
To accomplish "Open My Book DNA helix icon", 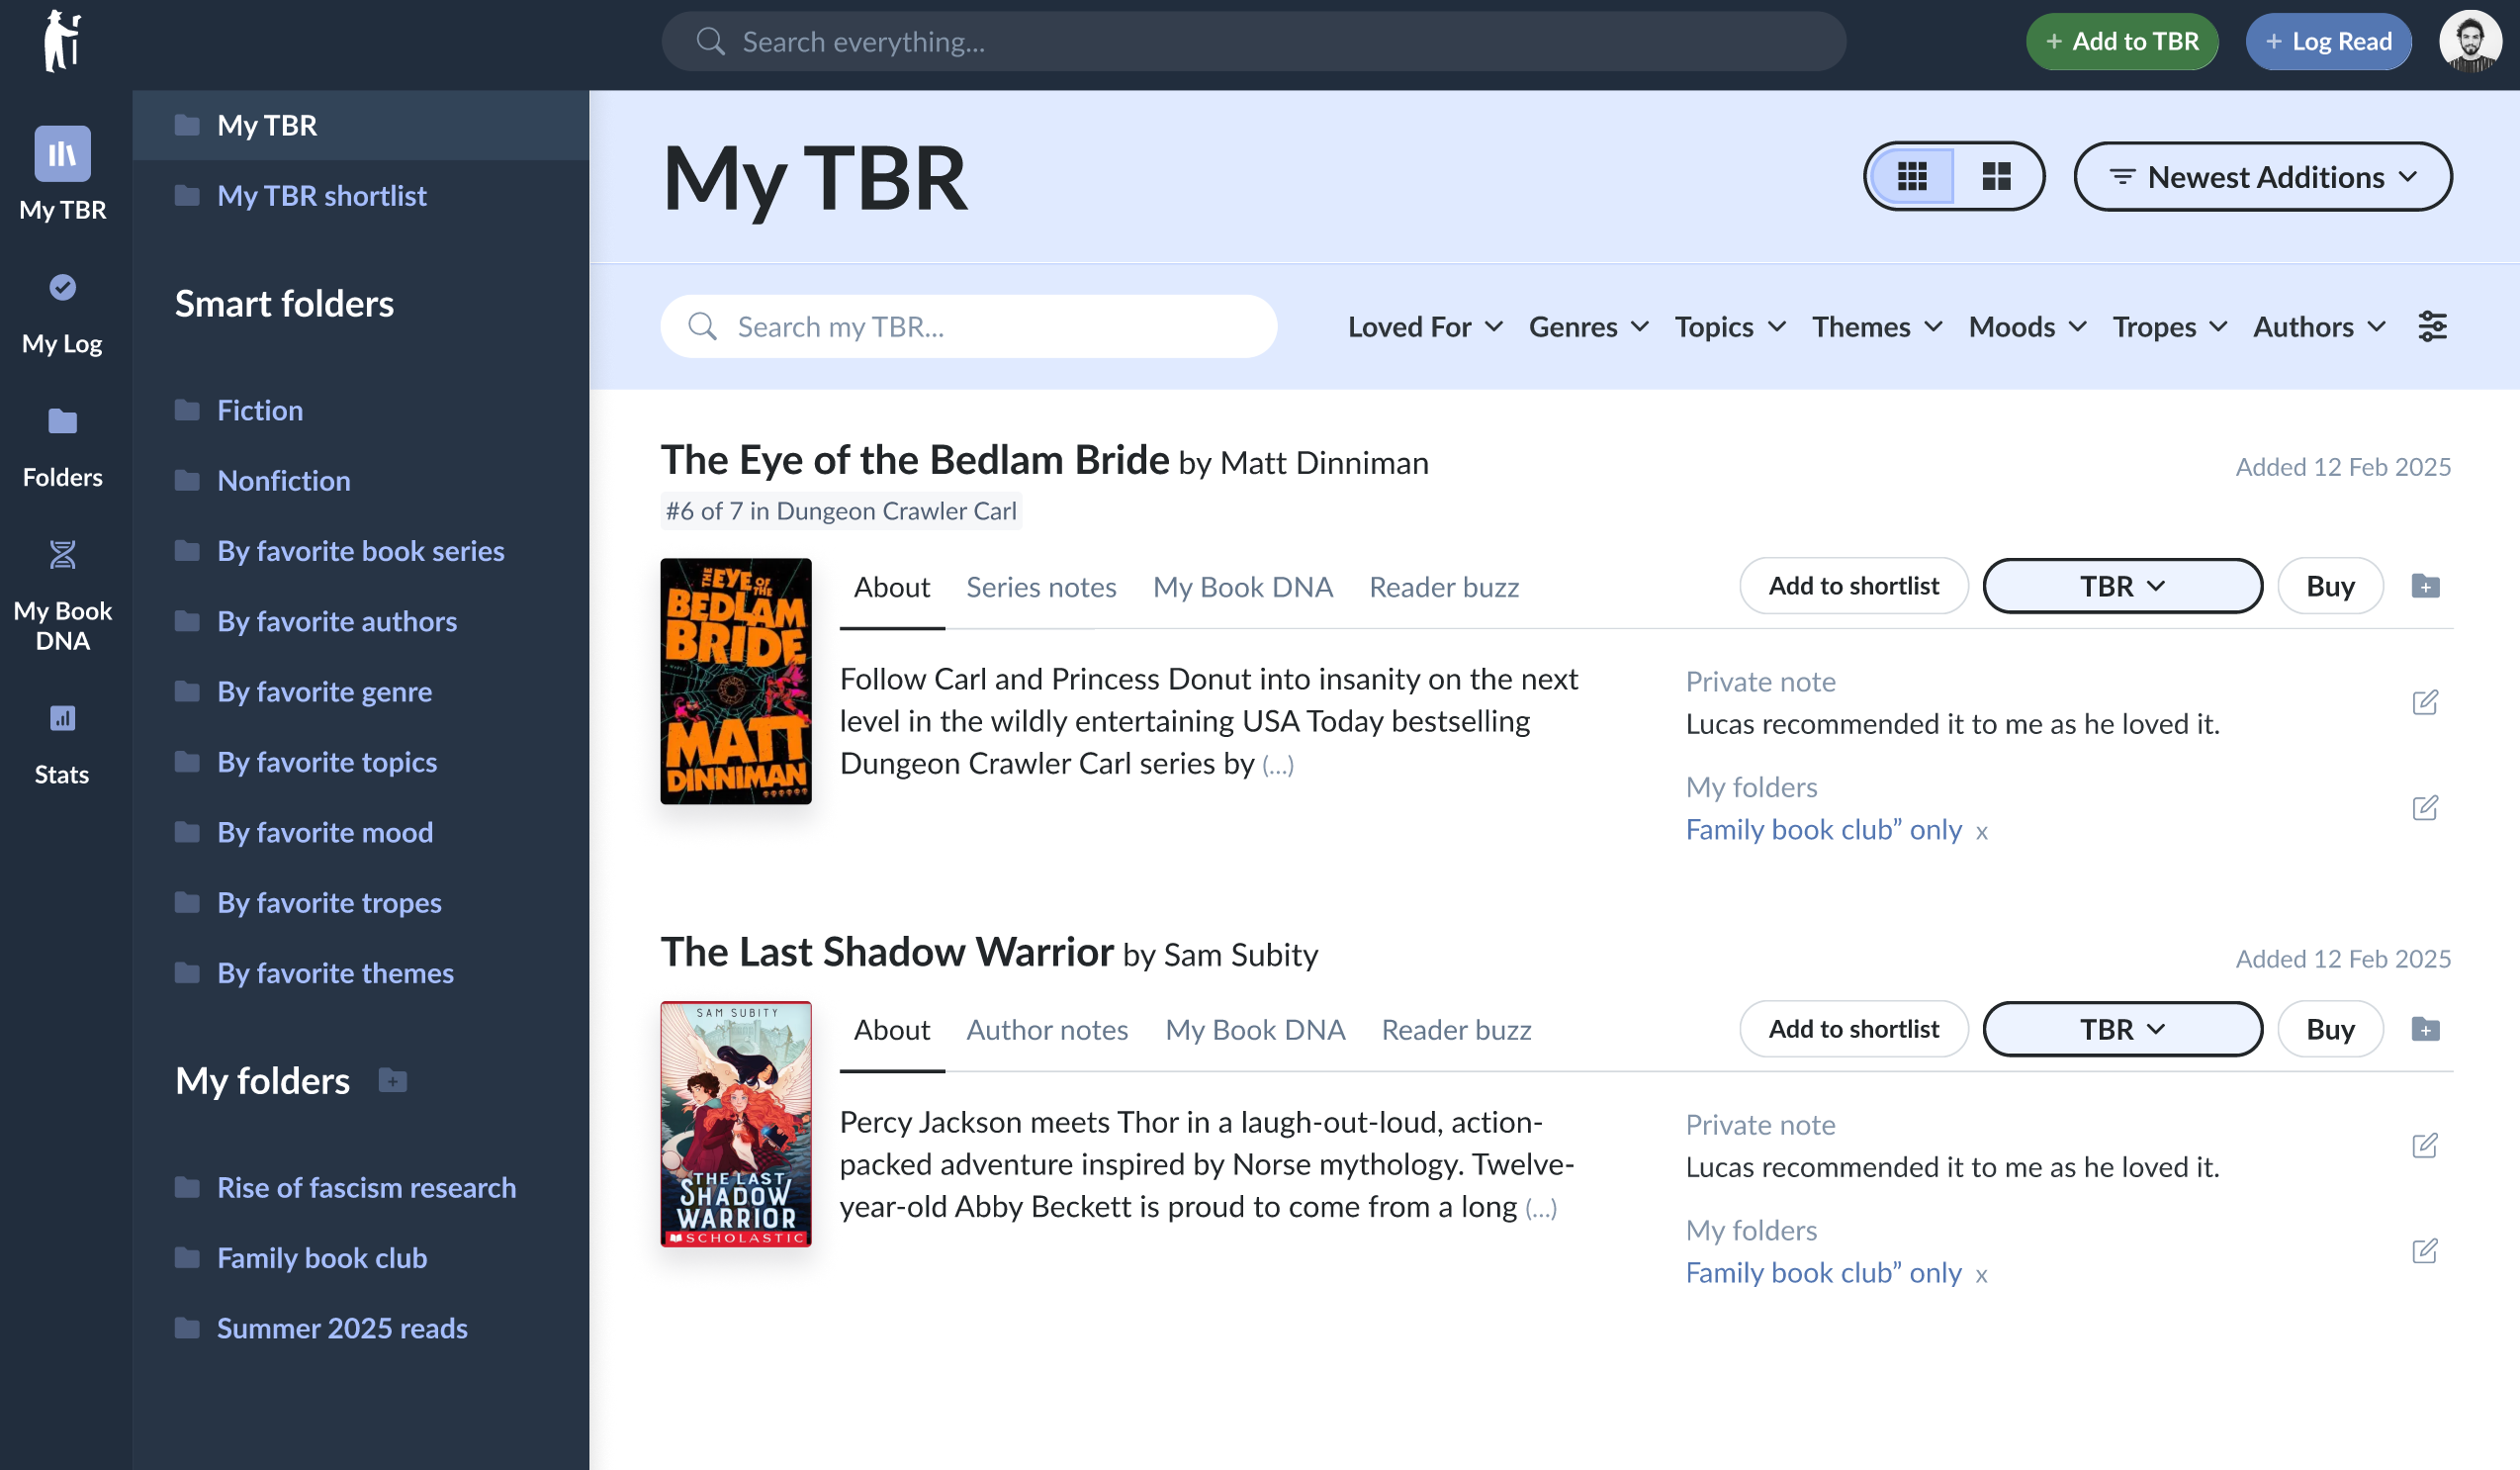I will click(62, 554).
